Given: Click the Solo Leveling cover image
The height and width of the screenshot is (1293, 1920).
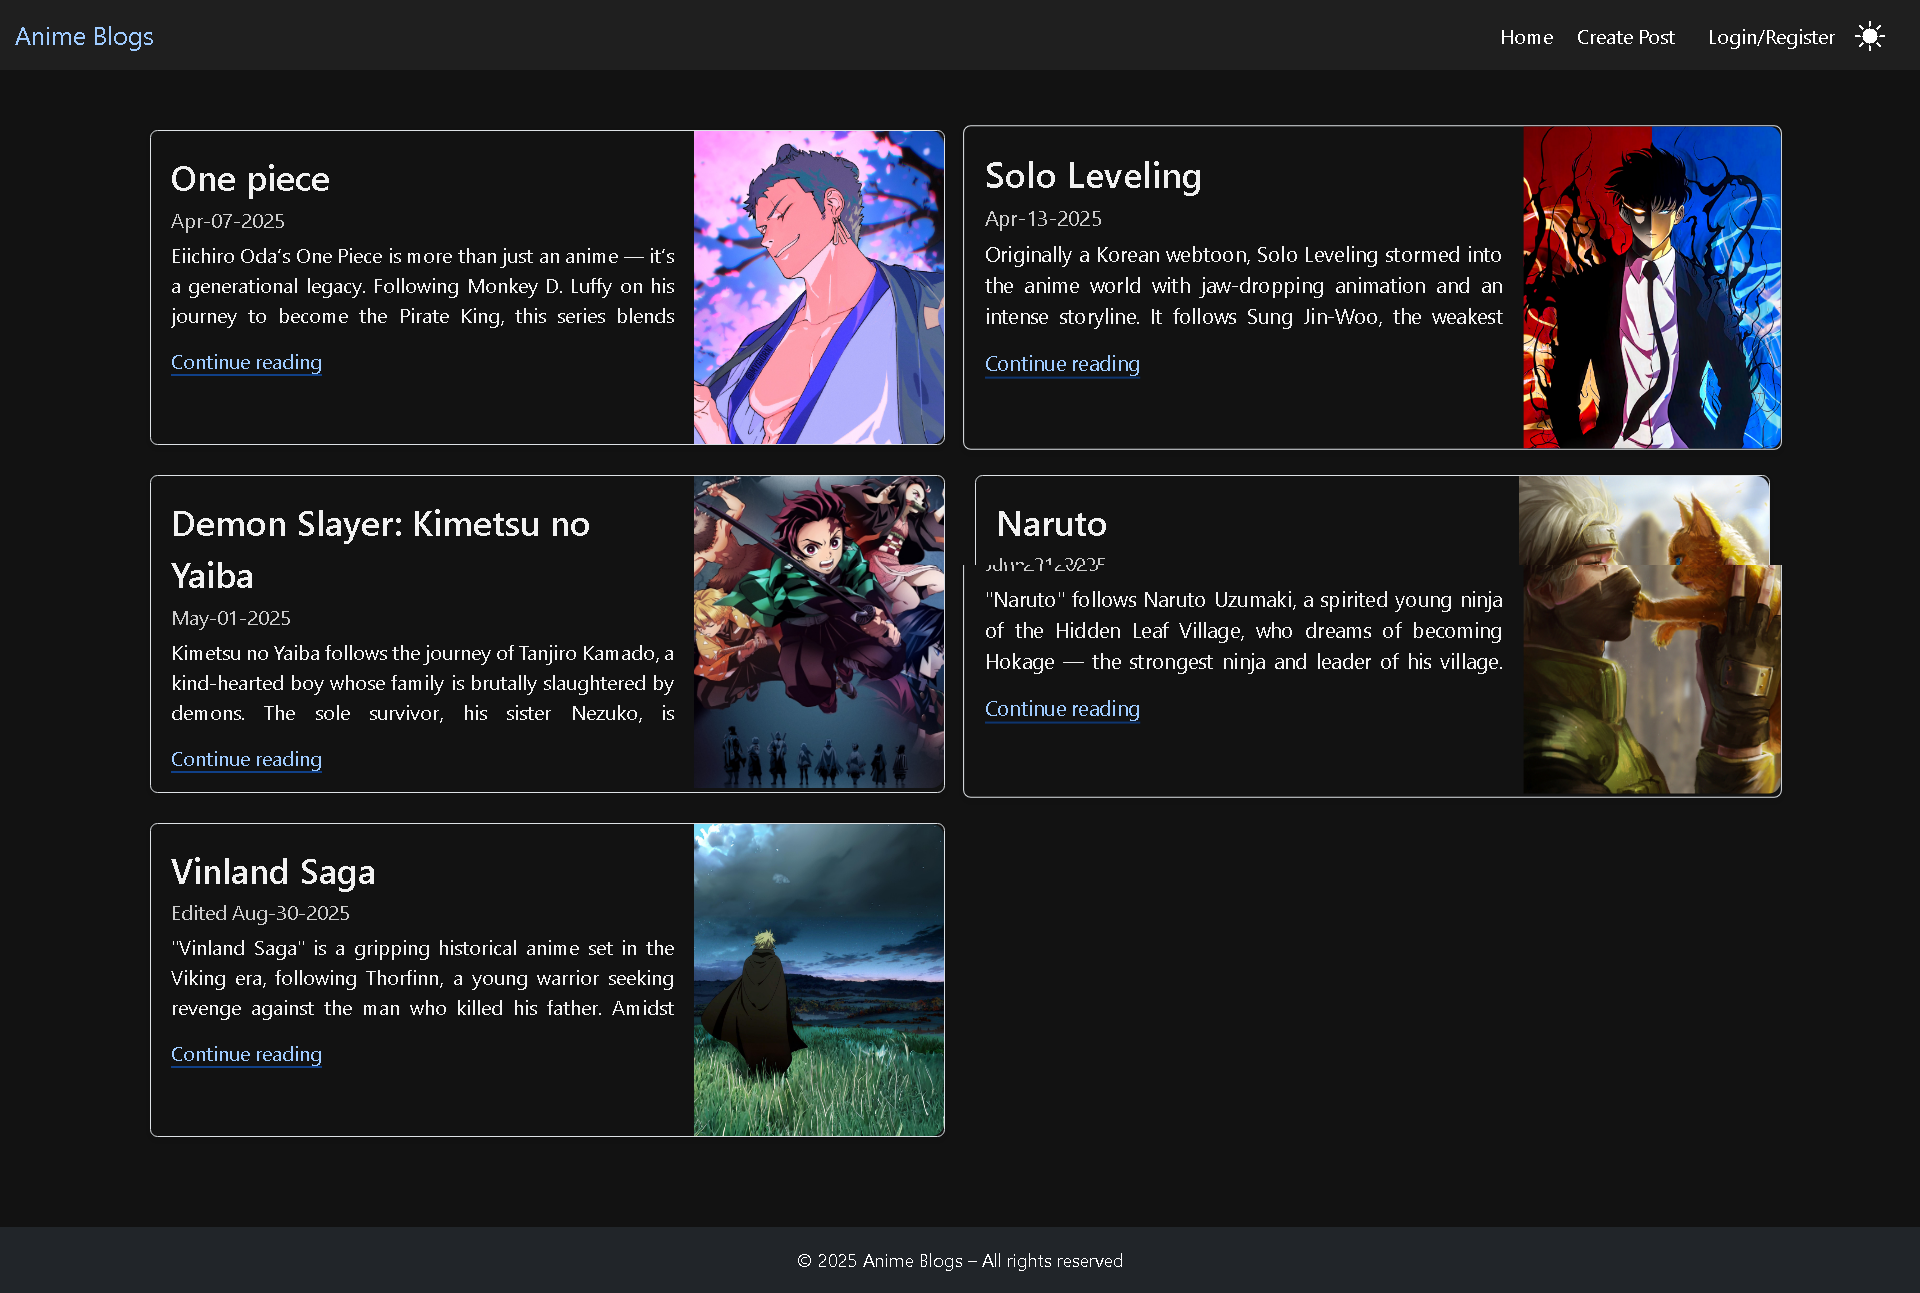Looking at the screenshot, I should (1651, 287).
